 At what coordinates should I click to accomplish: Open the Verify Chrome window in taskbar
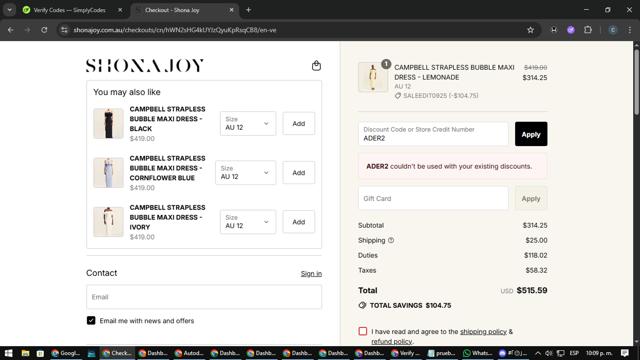[x=405, y=353]
